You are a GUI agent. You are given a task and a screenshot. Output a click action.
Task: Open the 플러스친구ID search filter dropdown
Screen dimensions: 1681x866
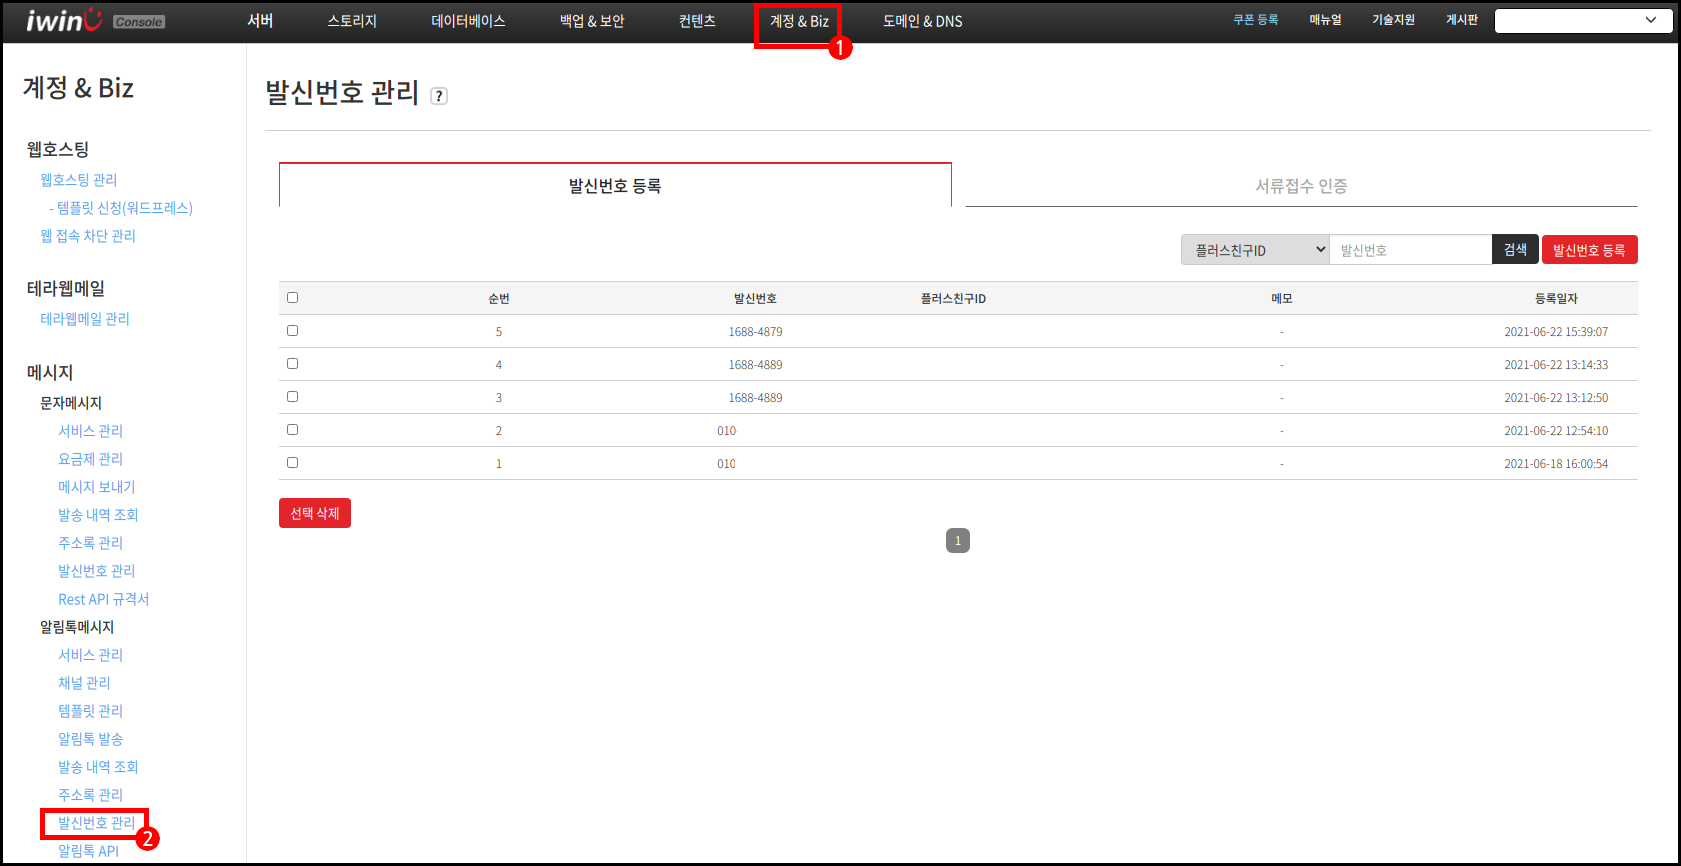tap(1255, 250)
